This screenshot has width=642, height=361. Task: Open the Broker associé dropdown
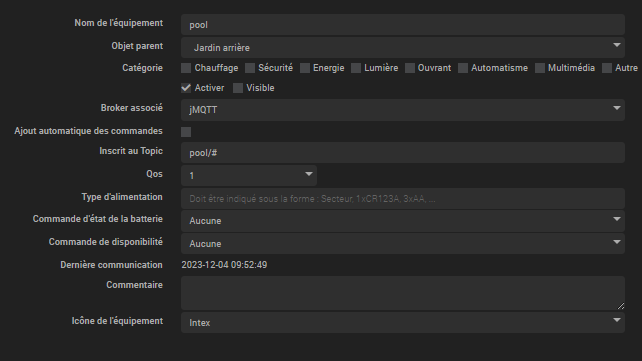403,110
